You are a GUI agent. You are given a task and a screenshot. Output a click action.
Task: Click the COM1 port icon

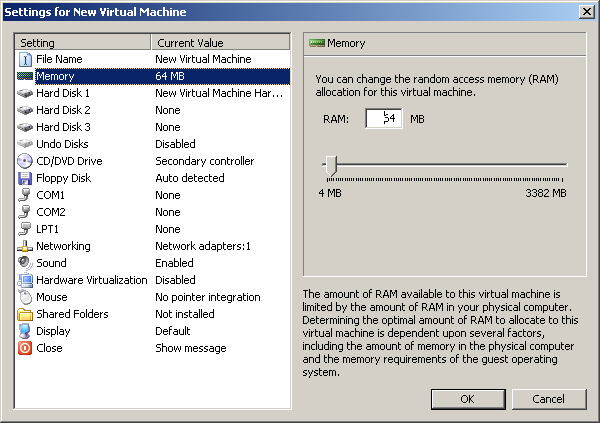click(x=25, y=195)
